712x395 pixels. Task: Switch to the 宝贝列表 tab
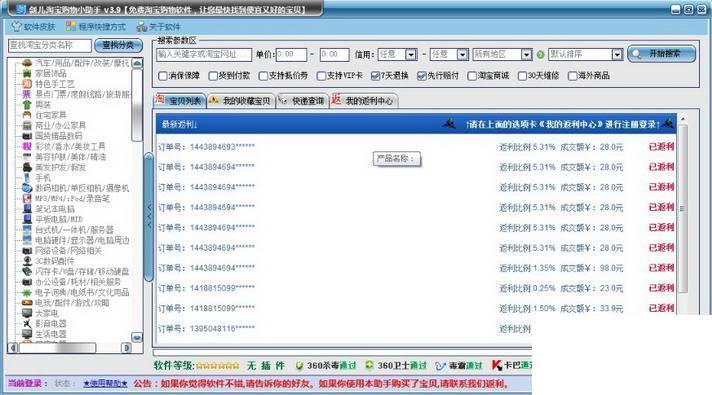180,100
